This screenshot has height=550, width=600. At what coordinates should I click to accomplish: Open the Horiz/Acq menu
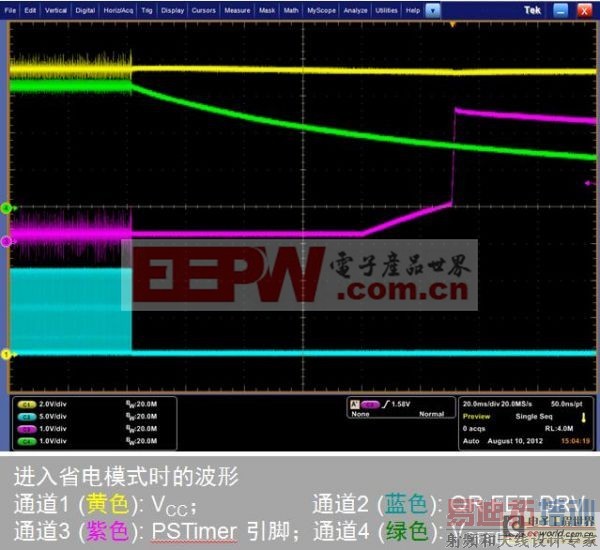pyautogui.click(x=118, y=10)
